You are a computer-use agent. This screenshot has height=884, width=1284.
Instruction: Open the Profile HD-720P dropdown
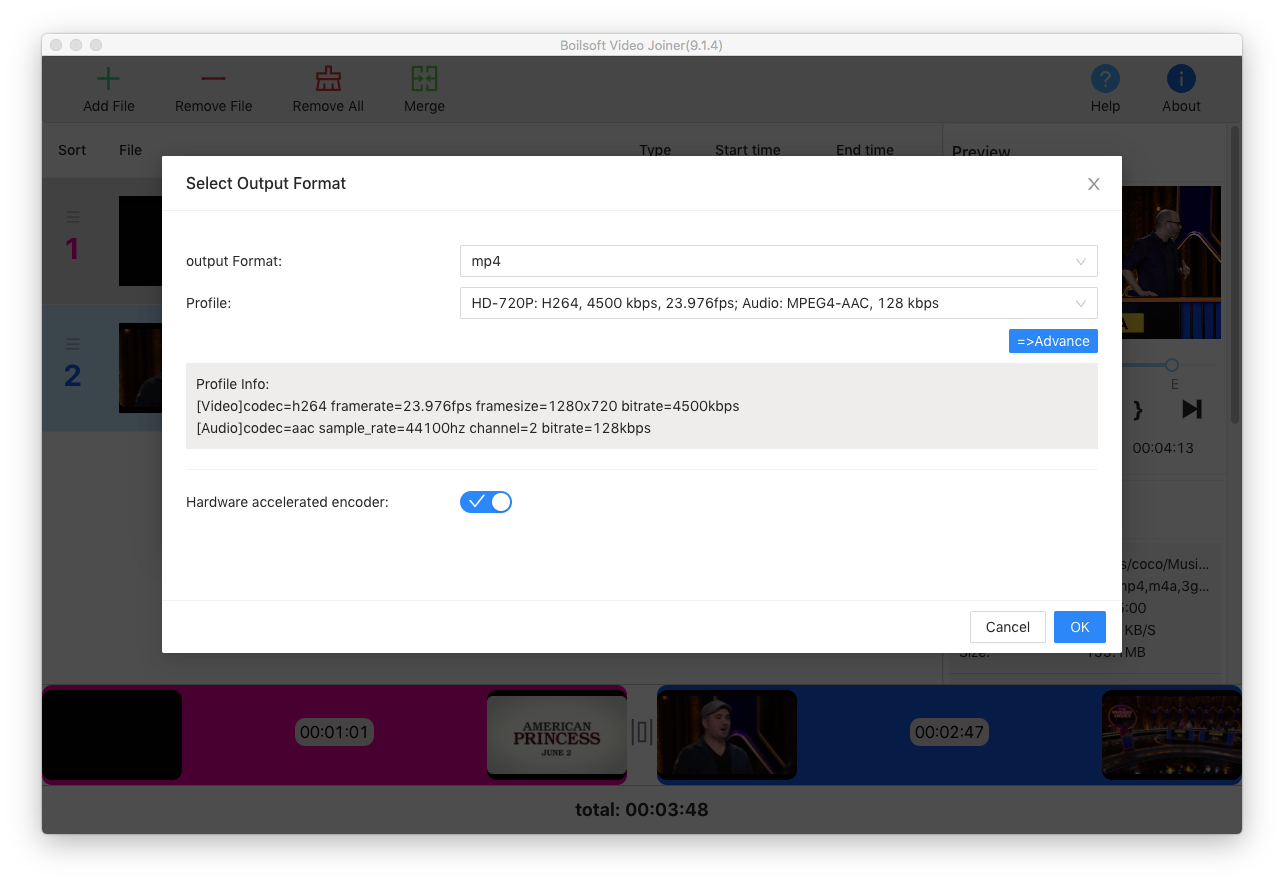click(x=778, y=303)
